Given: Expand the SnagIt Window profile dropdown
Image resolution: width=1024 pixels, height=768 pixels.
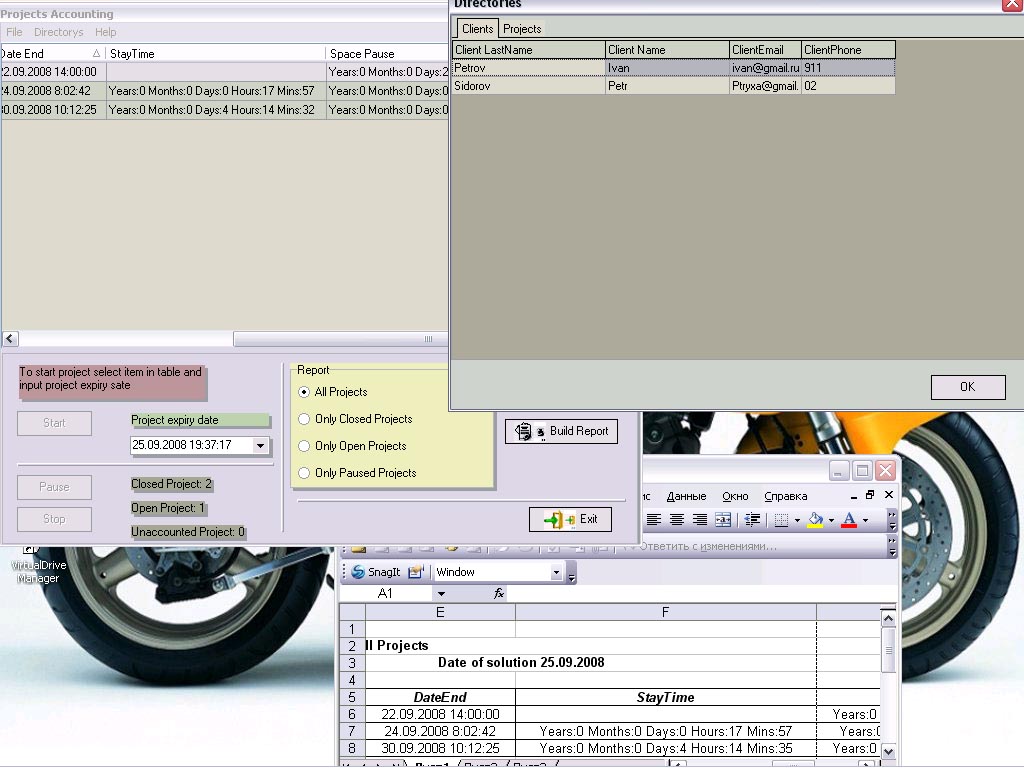Looking at the screenshot, I should [x=556, y=572].
